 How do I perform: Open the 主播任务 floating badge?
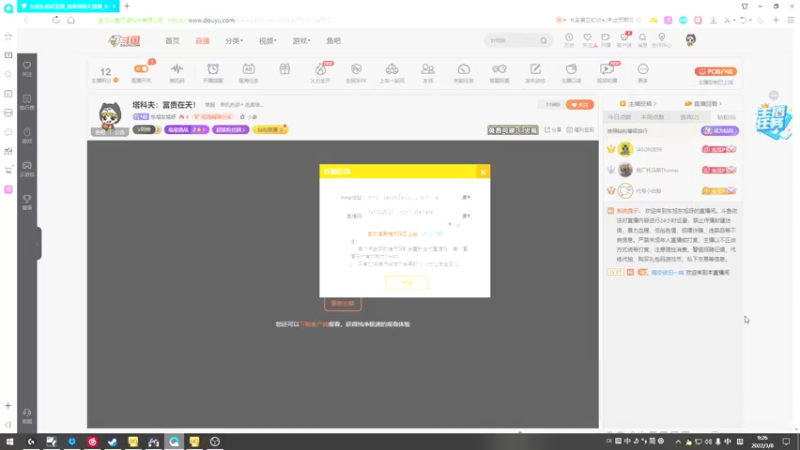[773, 121]
